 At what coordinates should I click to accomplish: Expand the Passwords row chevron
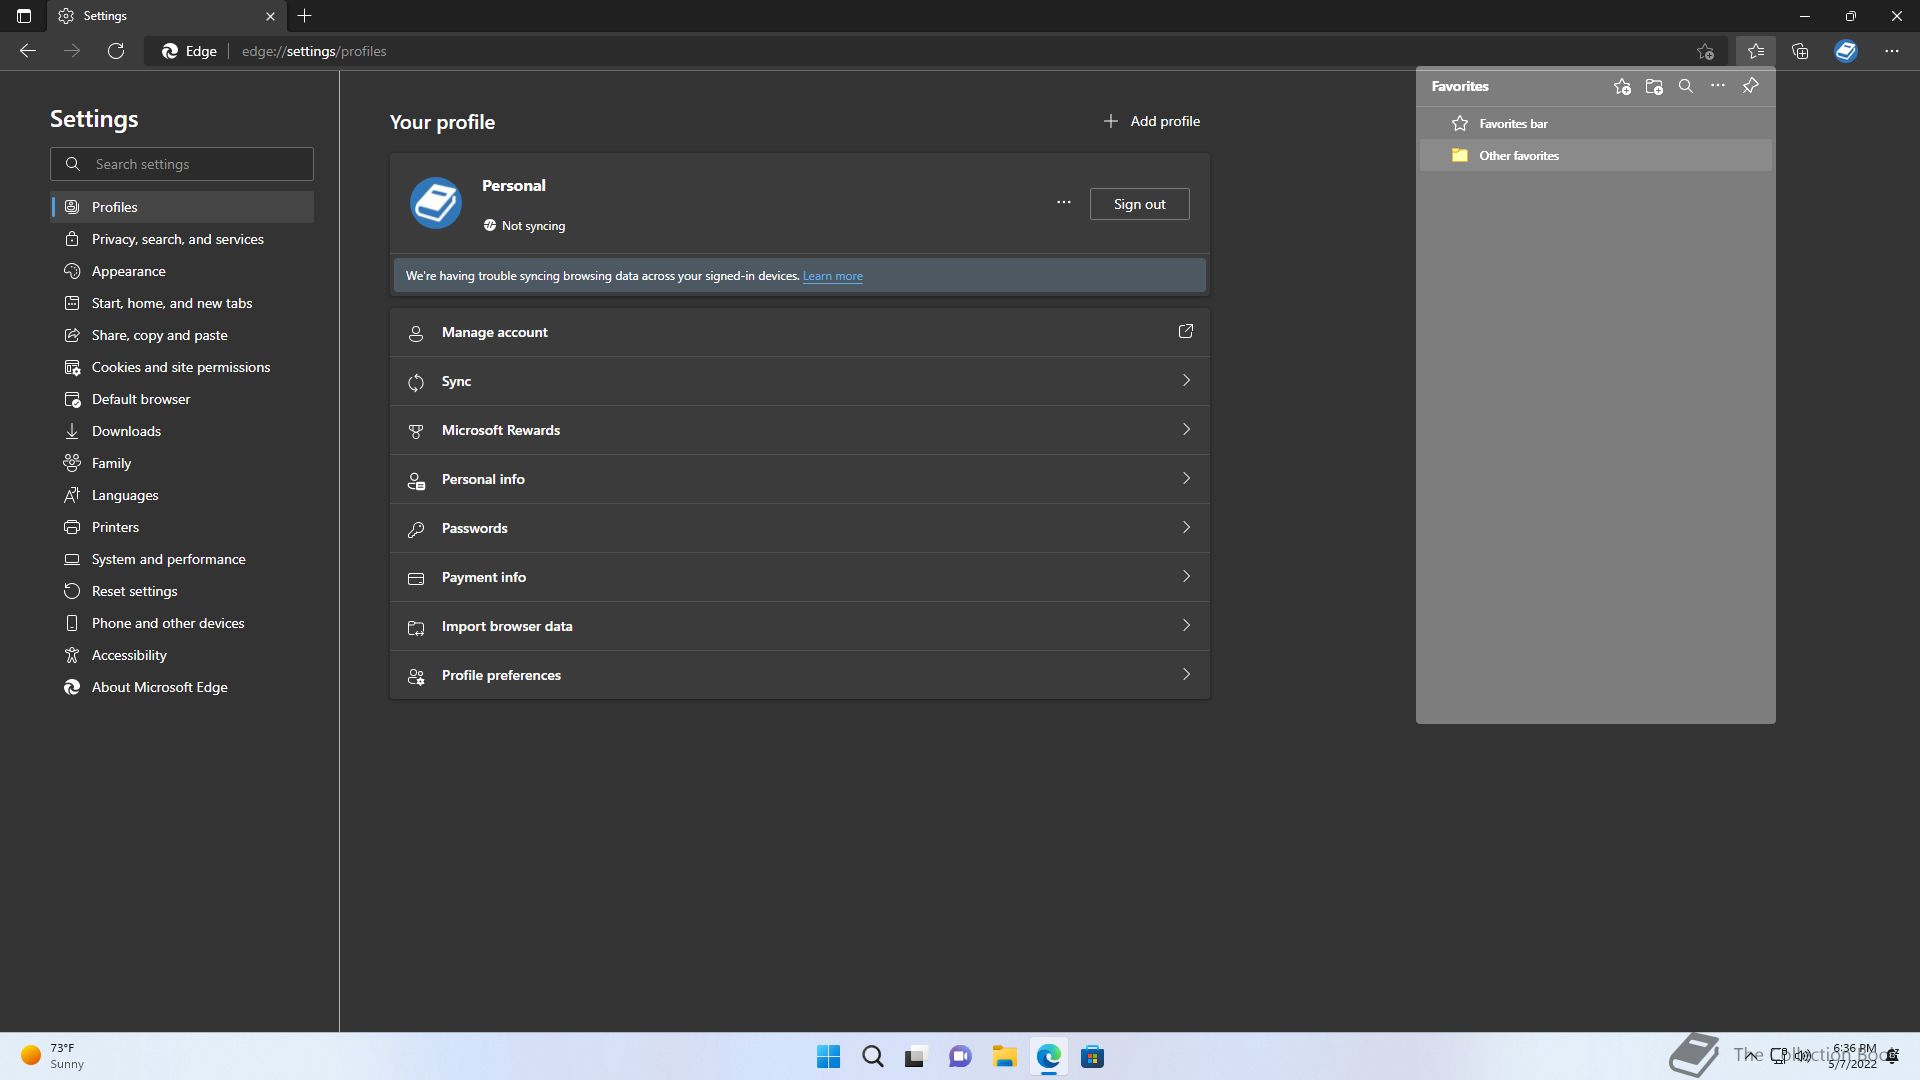click(x=1186, y=528)
